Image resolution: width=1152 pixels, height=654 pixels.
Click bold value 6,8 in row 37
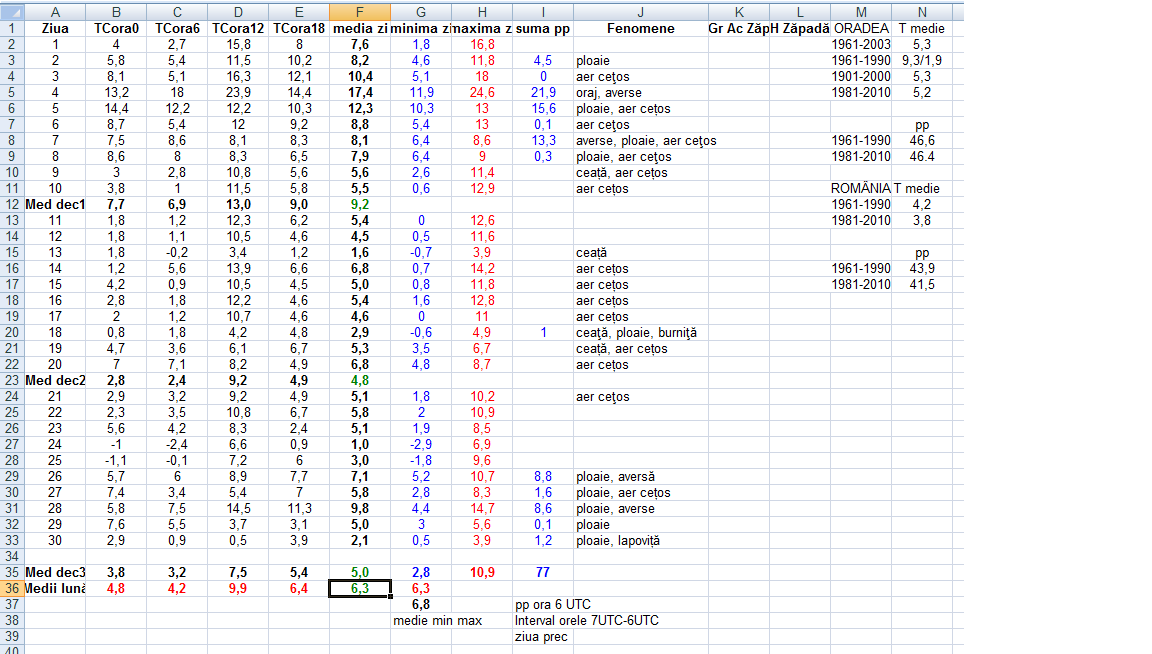point(421,605)
